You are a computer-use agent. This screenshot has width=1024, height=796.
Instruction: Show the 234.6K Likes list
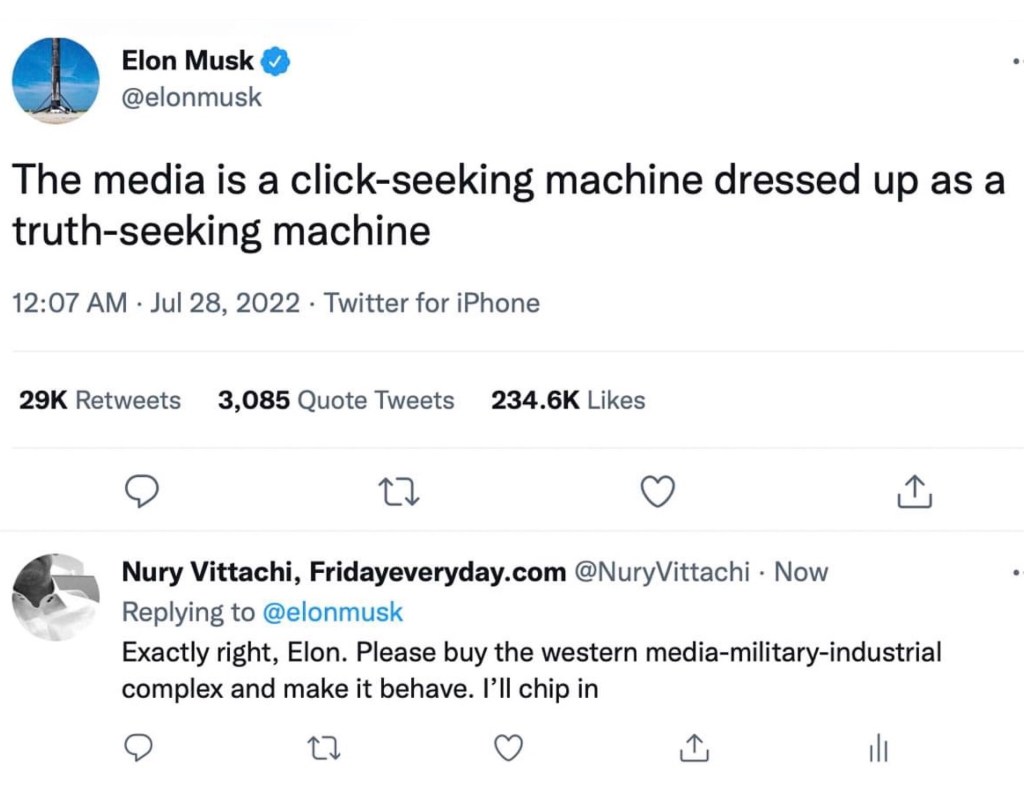567,401
